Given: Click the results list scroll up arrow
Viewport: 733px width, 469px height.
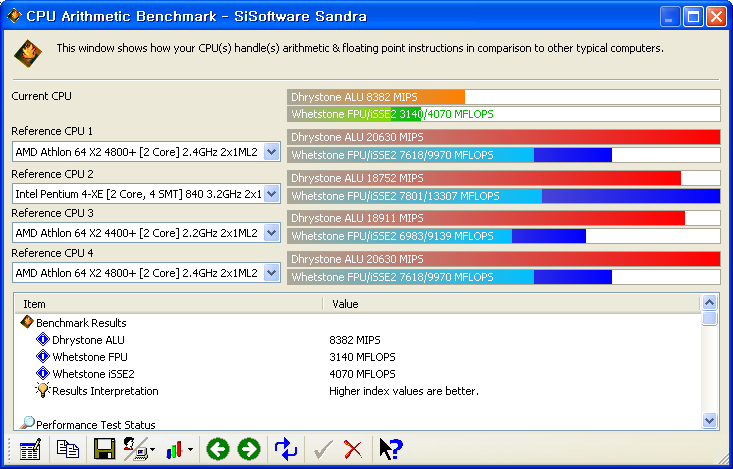Looking at the screenshot, I should coord(709,303).
